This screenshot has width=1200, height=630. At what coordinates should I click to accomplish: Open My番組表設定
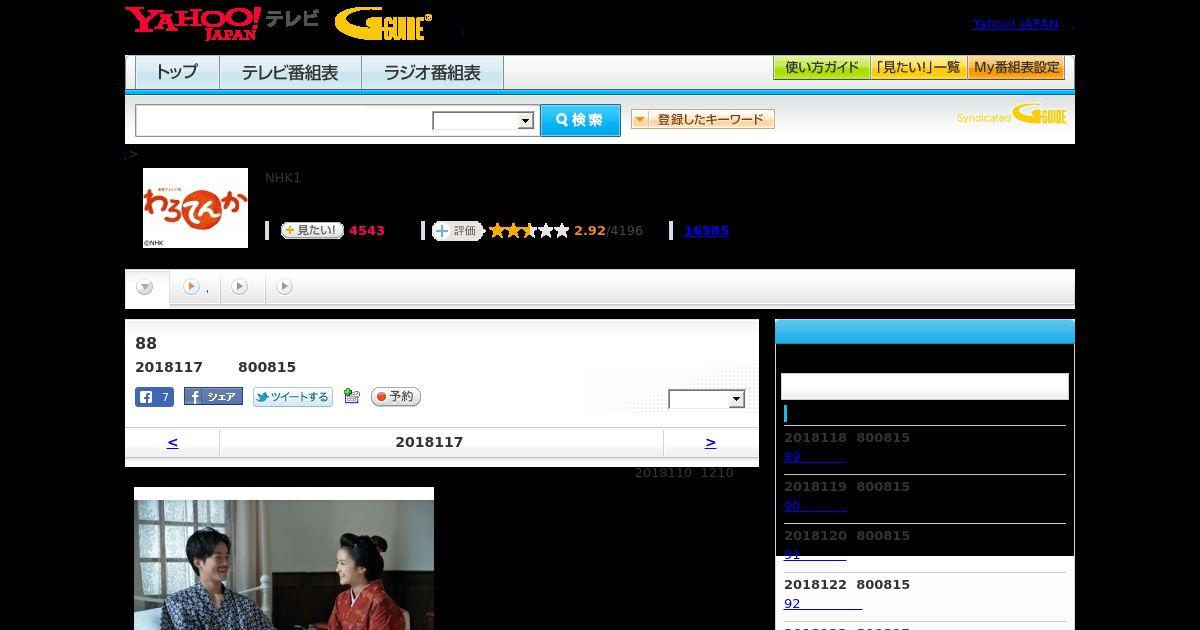coord(1016,68)
